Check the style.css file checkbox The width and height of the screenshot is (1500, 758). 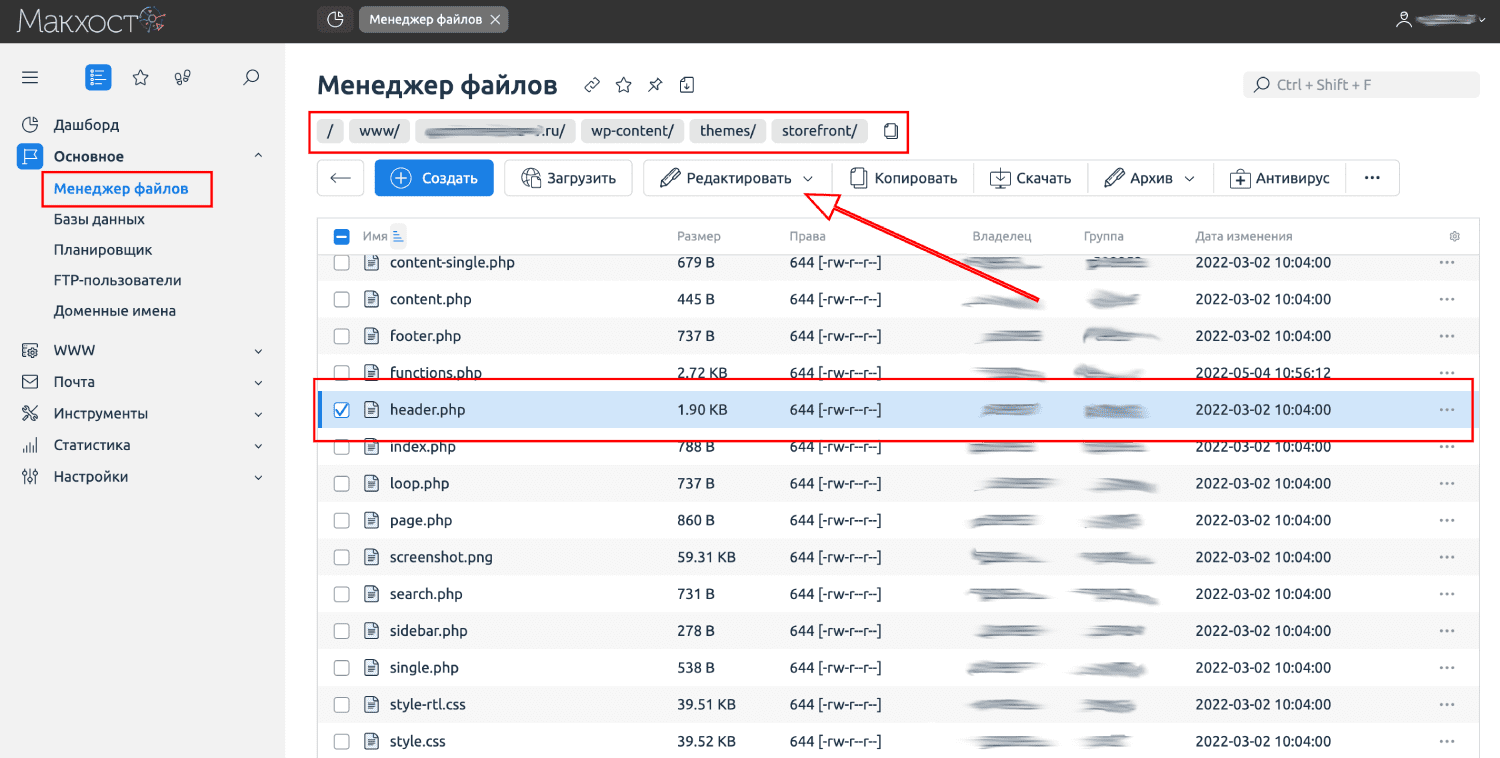pos(342,742)
